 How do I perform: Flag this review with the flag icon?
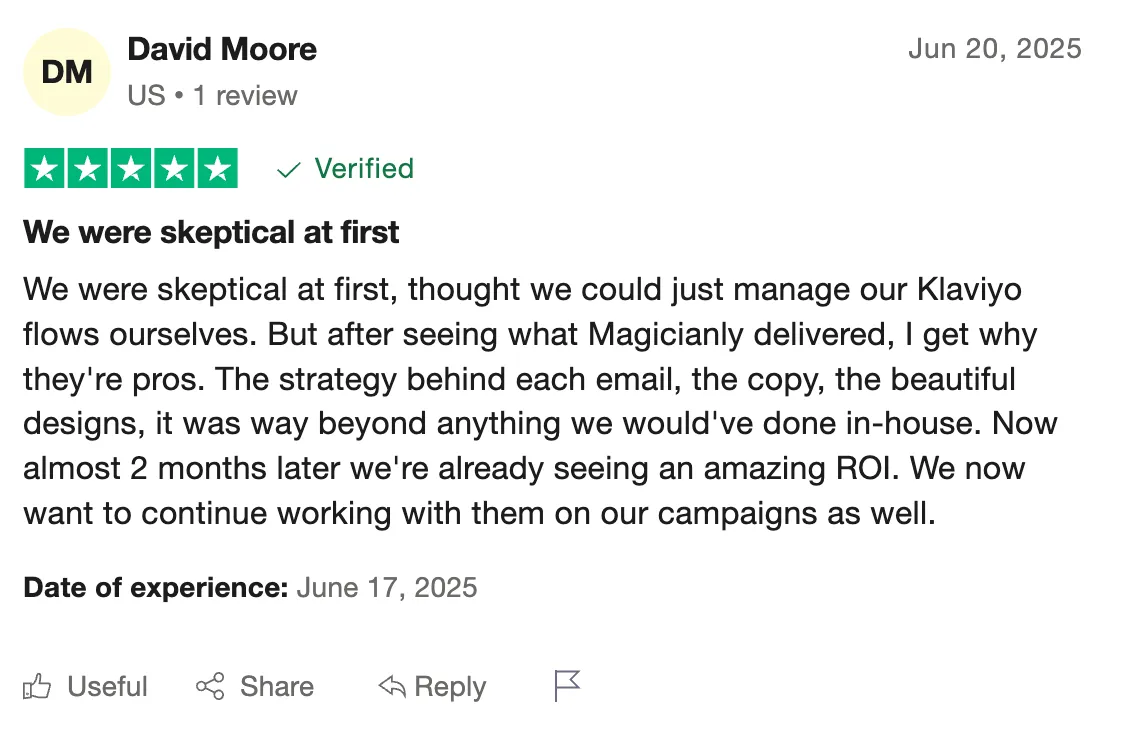pos(567,685)
